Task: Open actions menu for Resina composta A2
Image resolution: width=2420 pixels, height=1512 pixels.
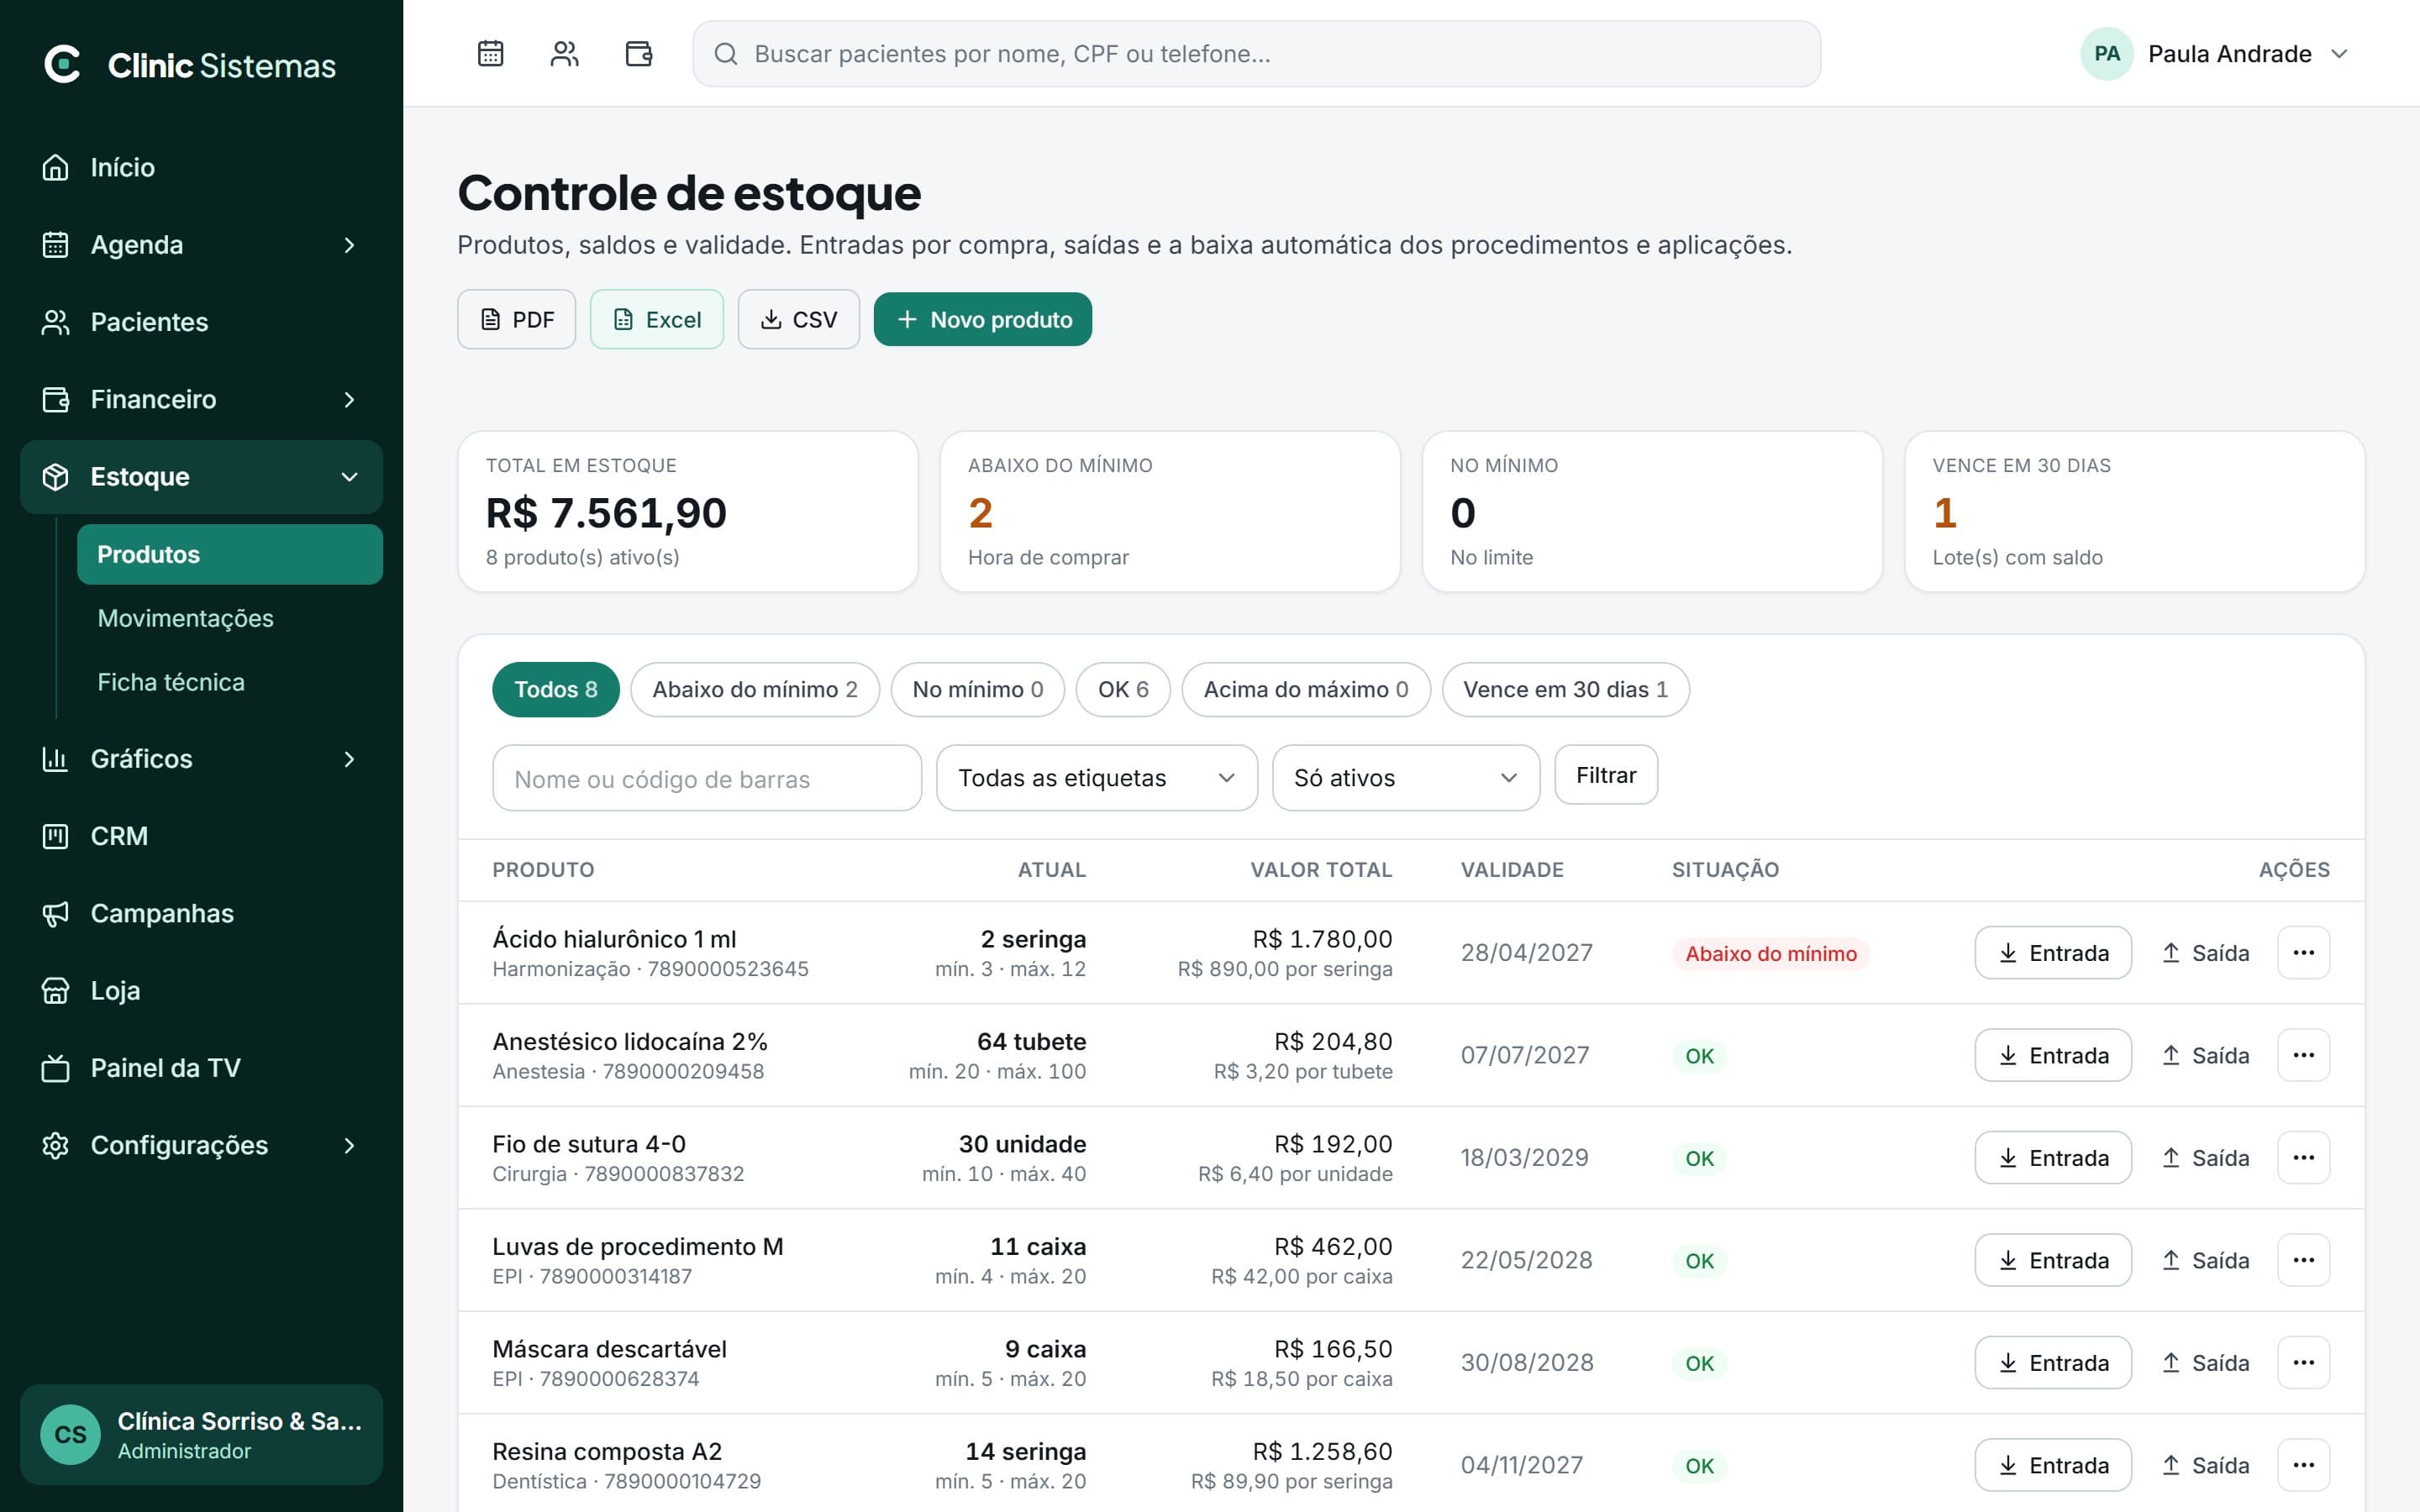Action: [2303, 1465]
